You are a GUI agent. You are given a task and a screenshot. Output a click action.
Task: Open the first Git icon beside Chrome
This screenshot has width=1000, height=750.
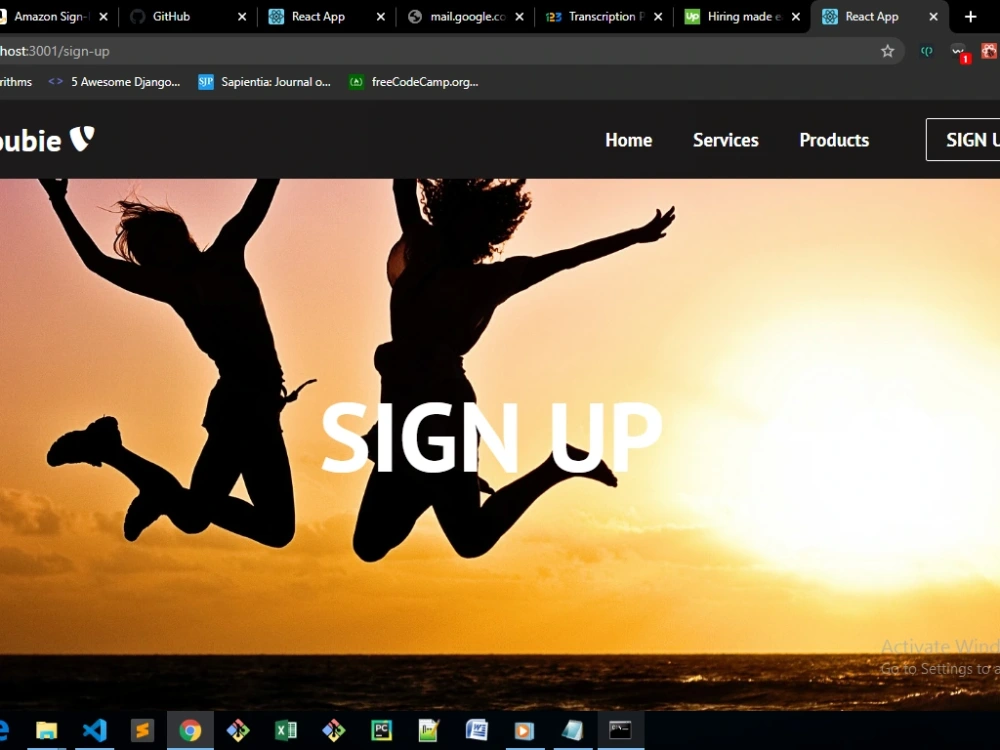tap(238, 730)
